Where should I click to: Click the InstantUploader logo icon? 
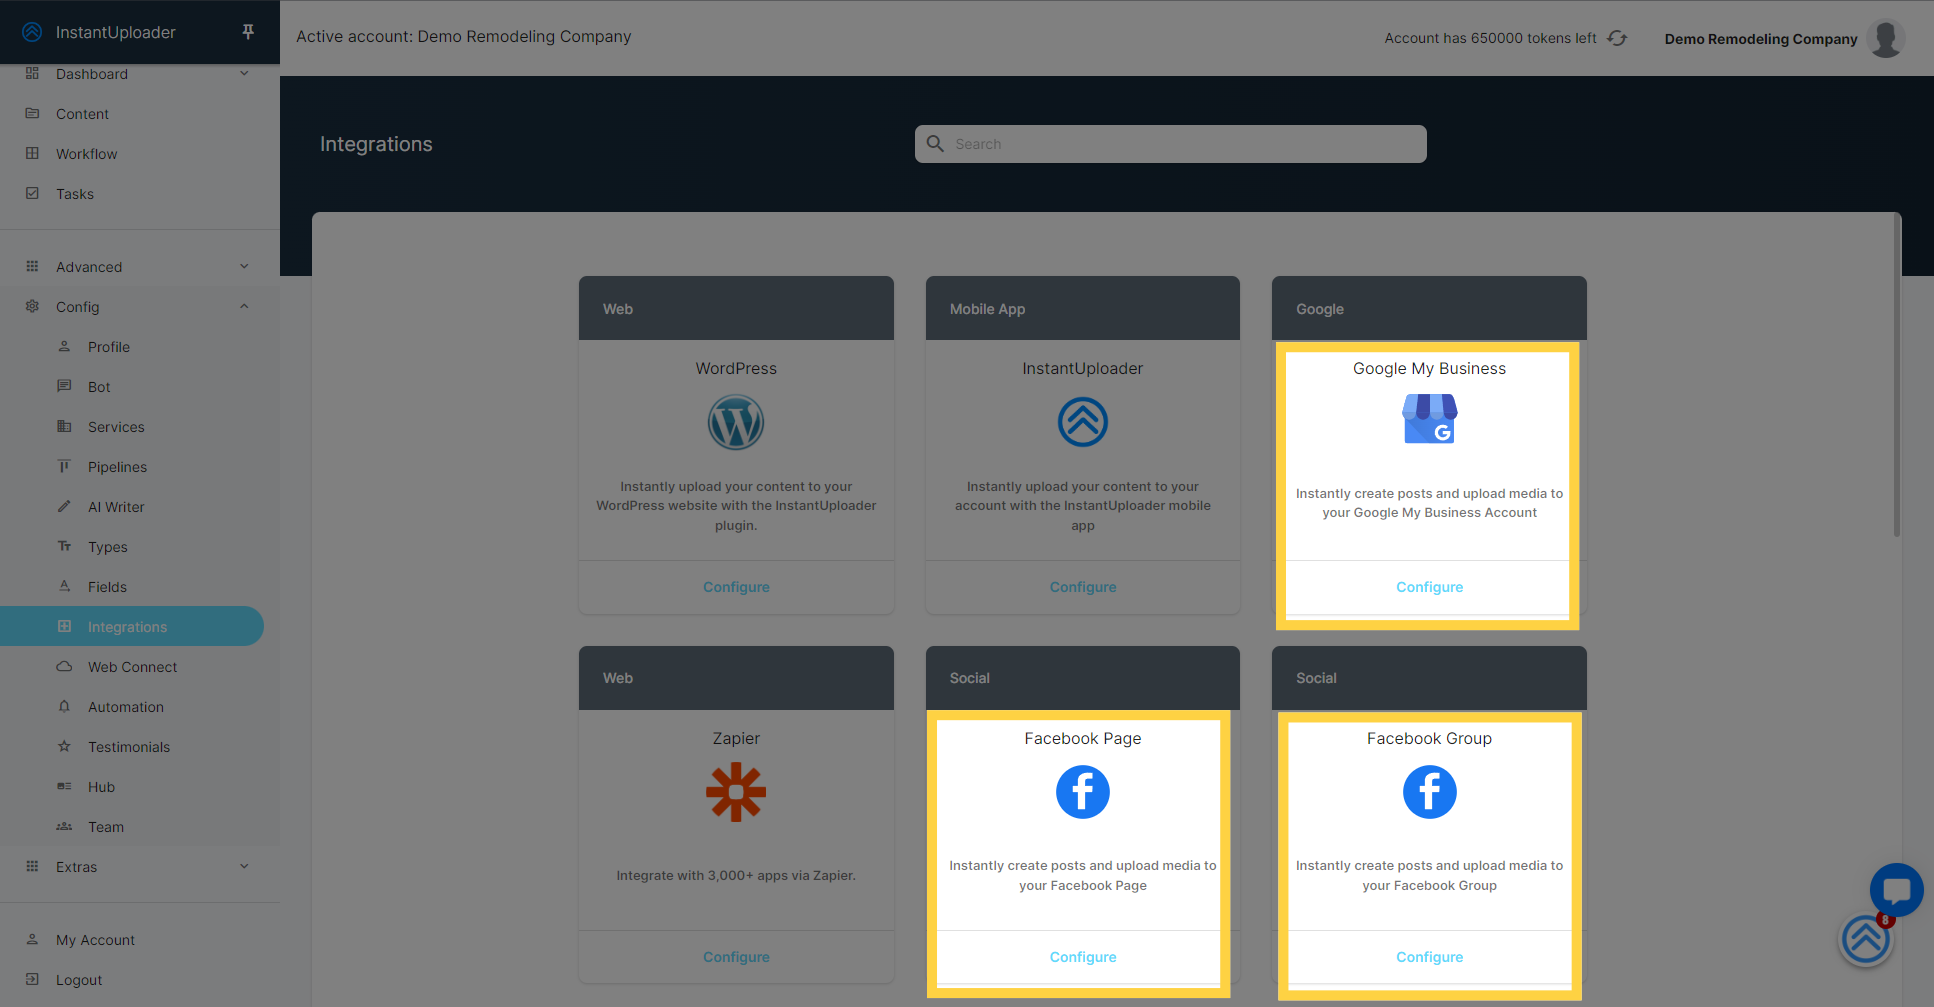point(32,32)
